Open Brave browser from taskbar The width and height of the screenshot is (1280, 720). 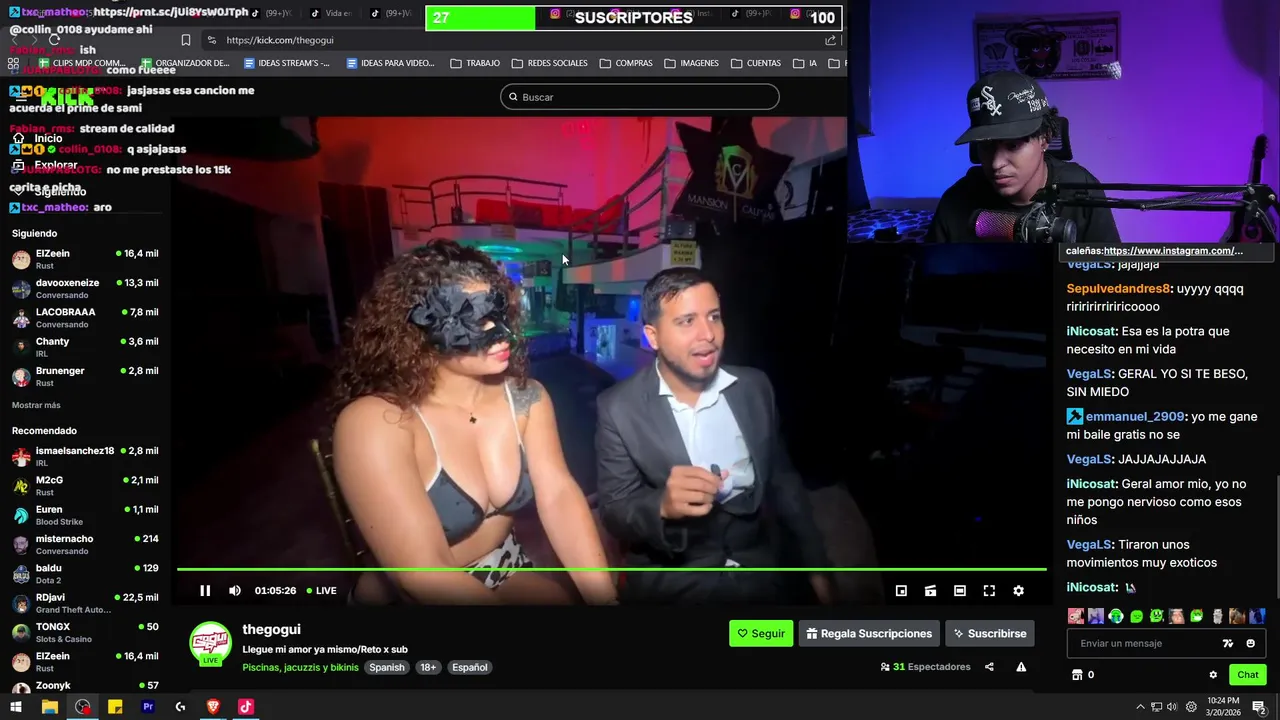pyautogui.click(x=213, y=707)
